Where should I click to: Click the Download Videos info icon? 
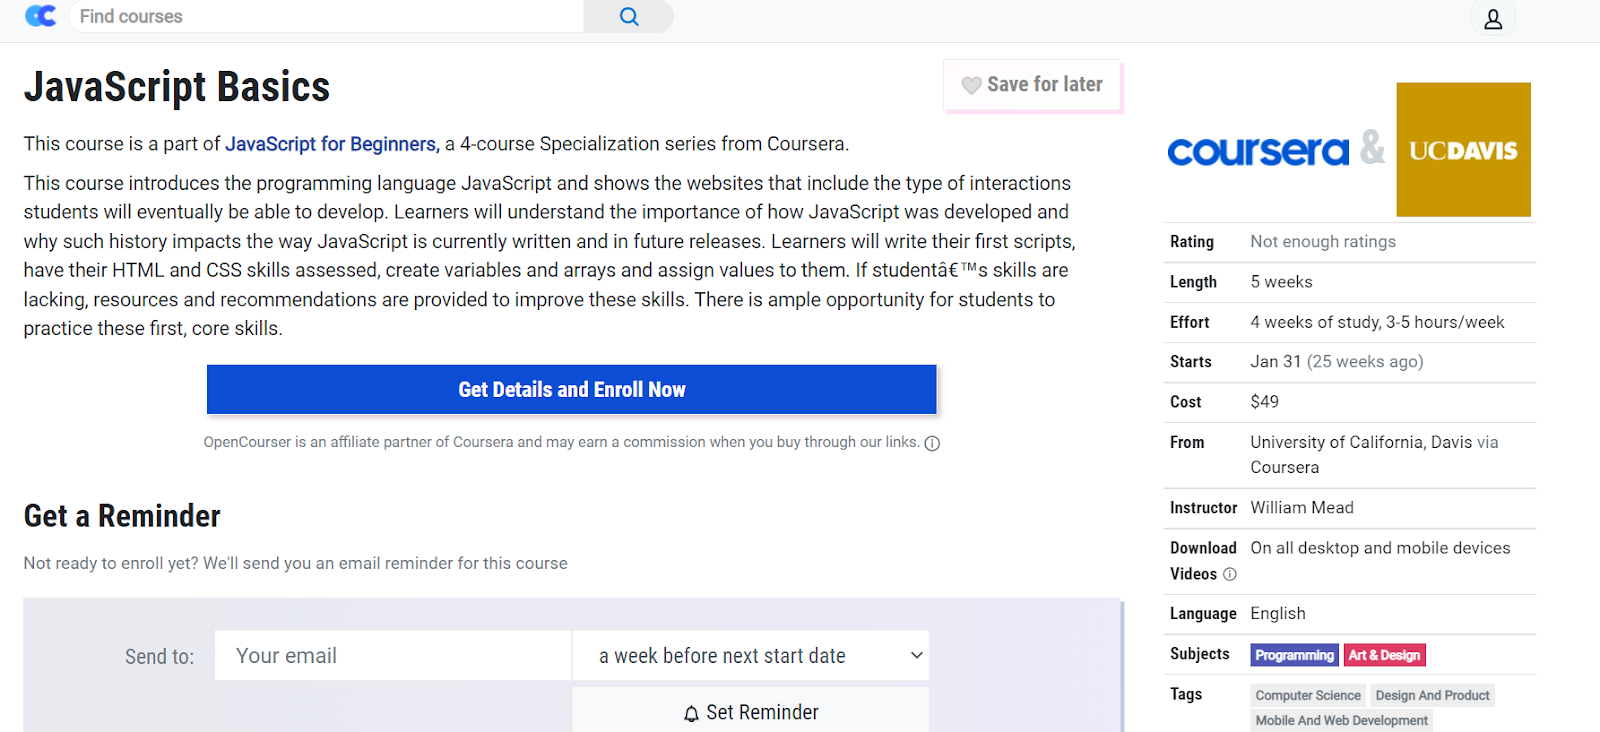coord(1230,574)
